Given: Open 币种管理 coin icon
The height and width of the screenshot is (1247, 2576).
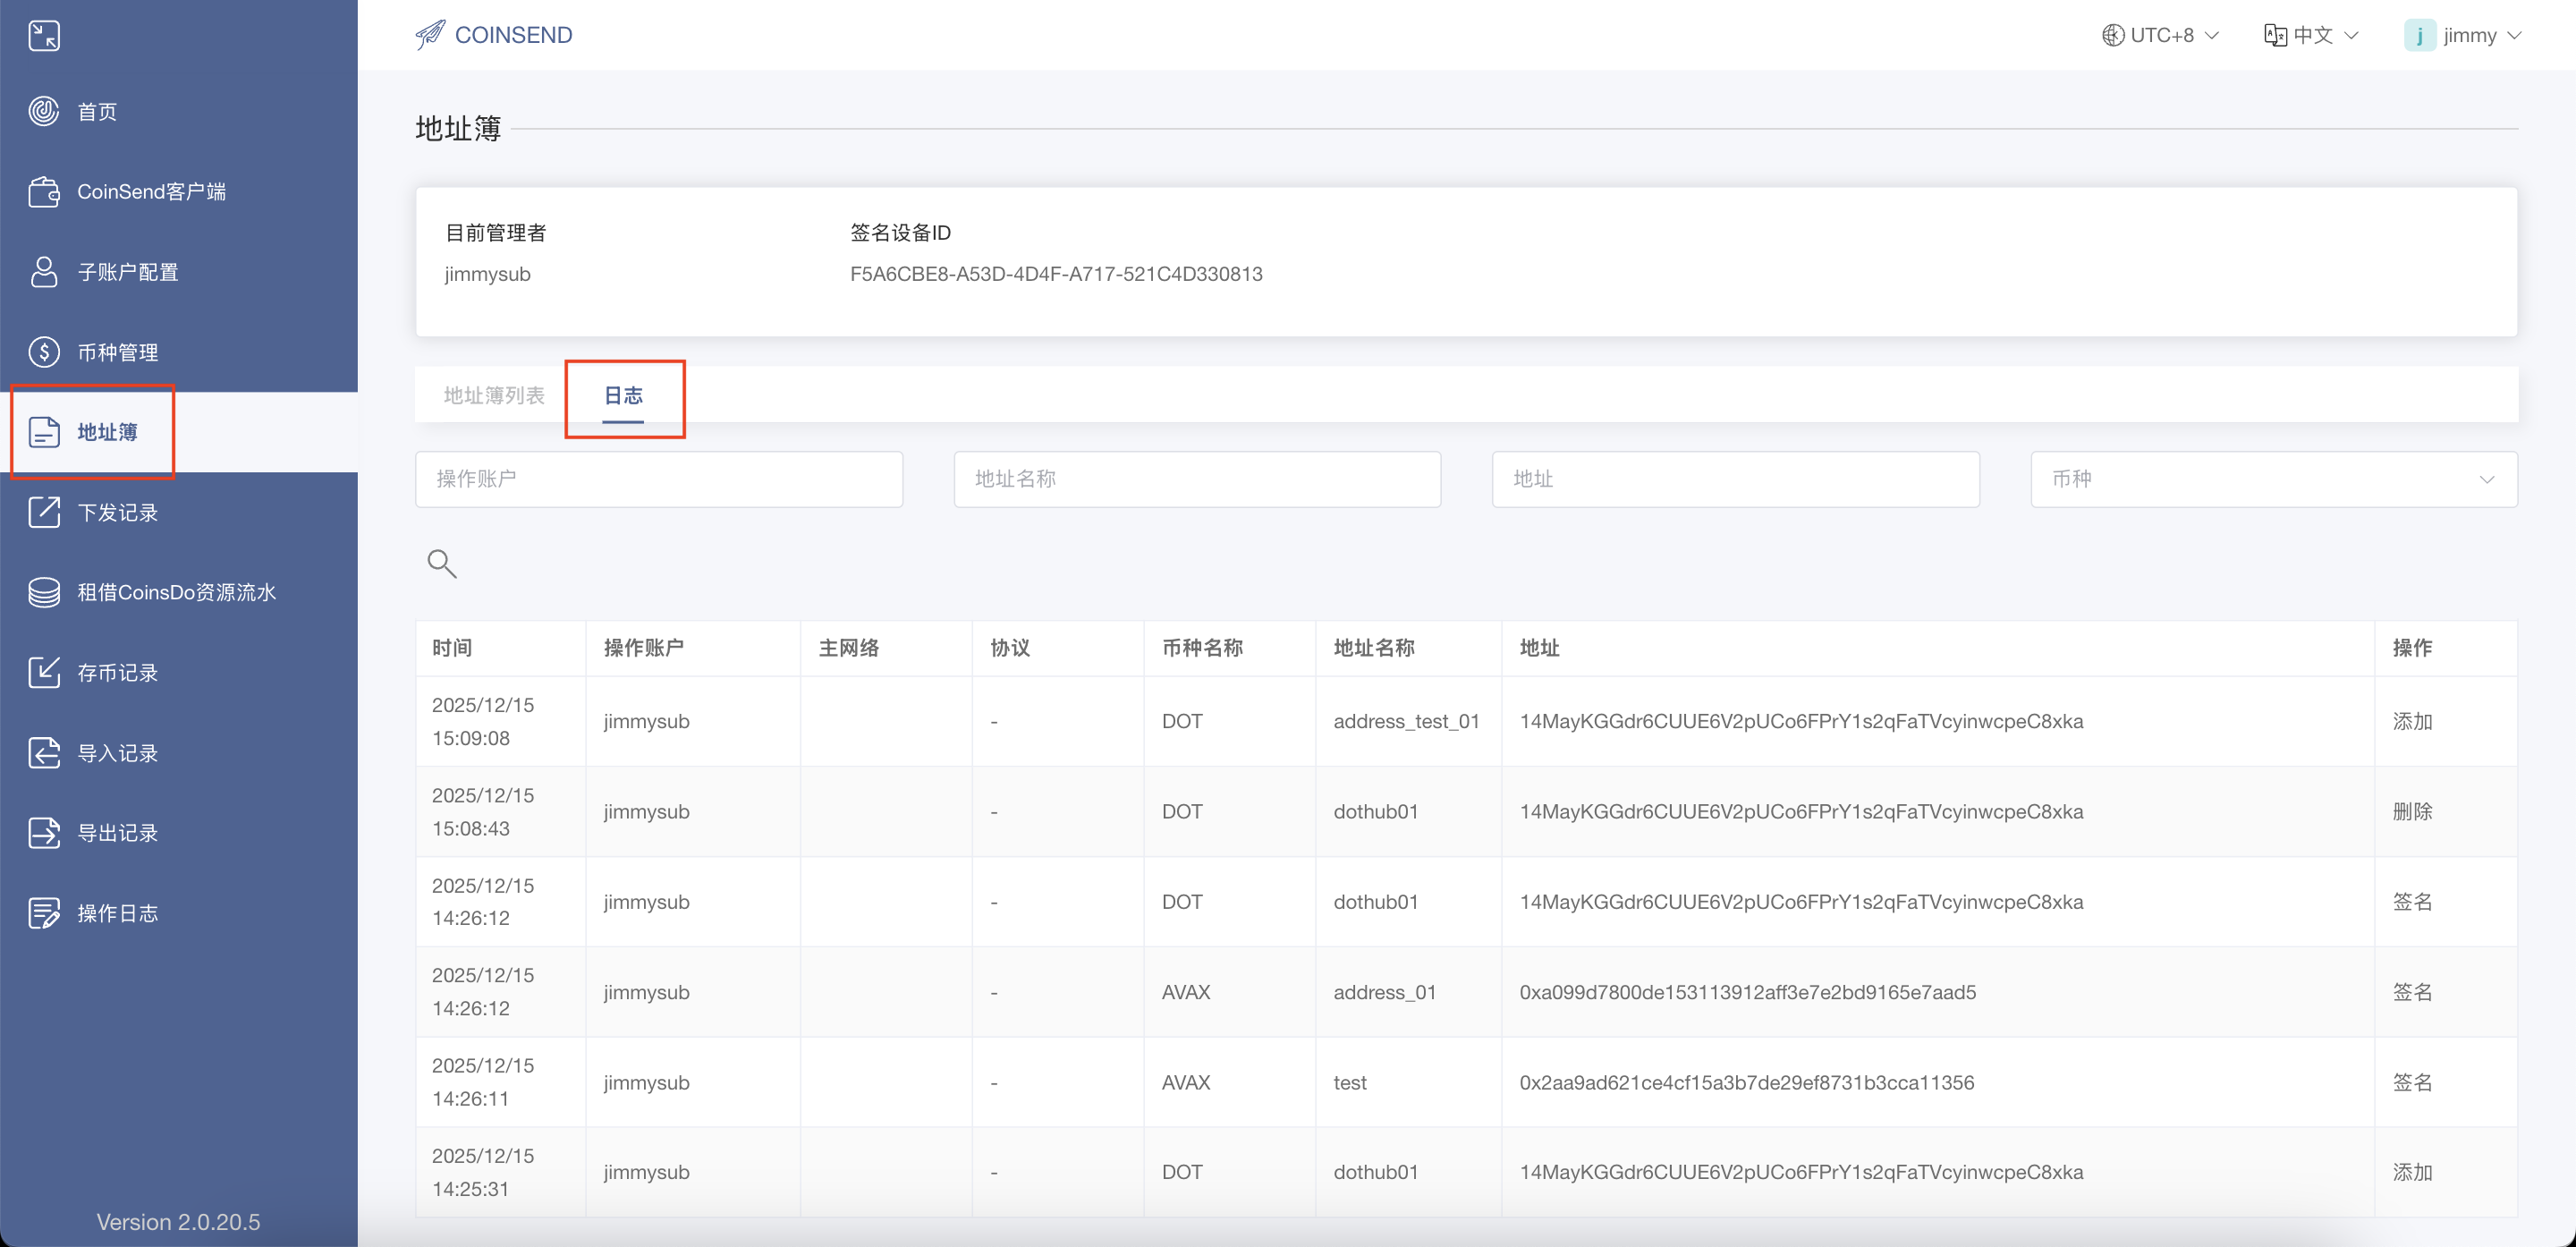Looking at the screenshot, I should [44, 352].
